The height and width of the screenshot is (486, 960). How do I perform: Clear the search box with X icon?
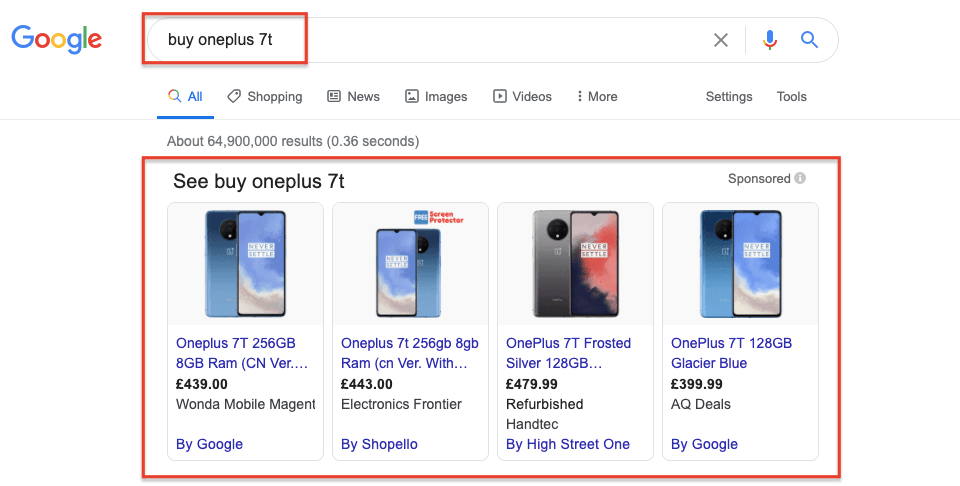click(721, 40)
